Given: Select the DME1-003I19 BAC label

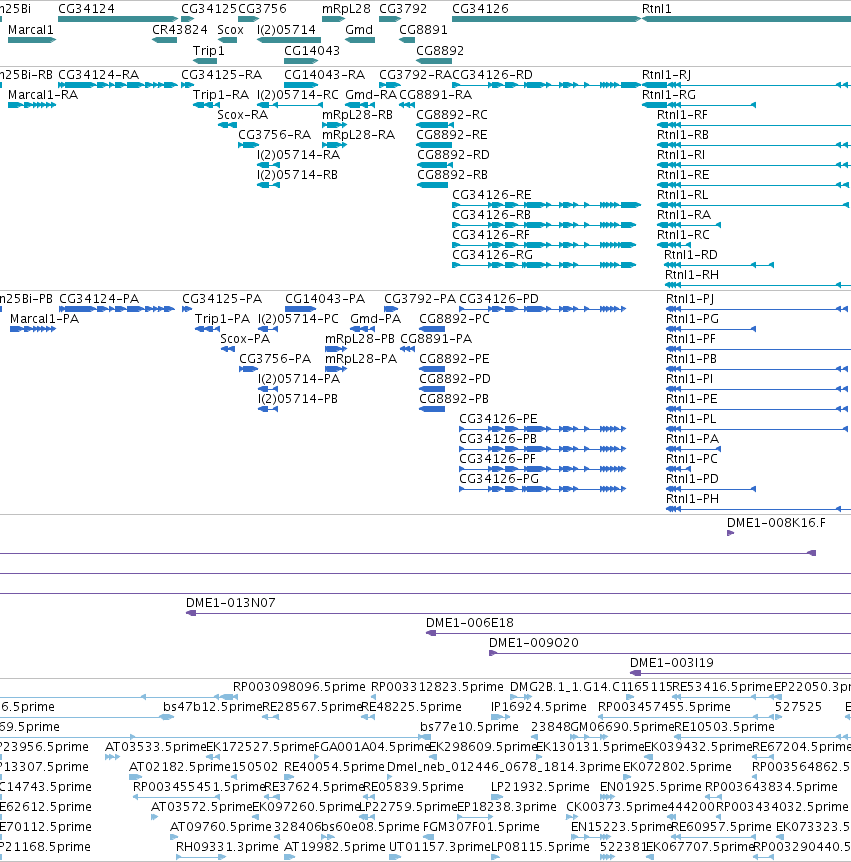Looking at the screenshot, I should 672,663.
